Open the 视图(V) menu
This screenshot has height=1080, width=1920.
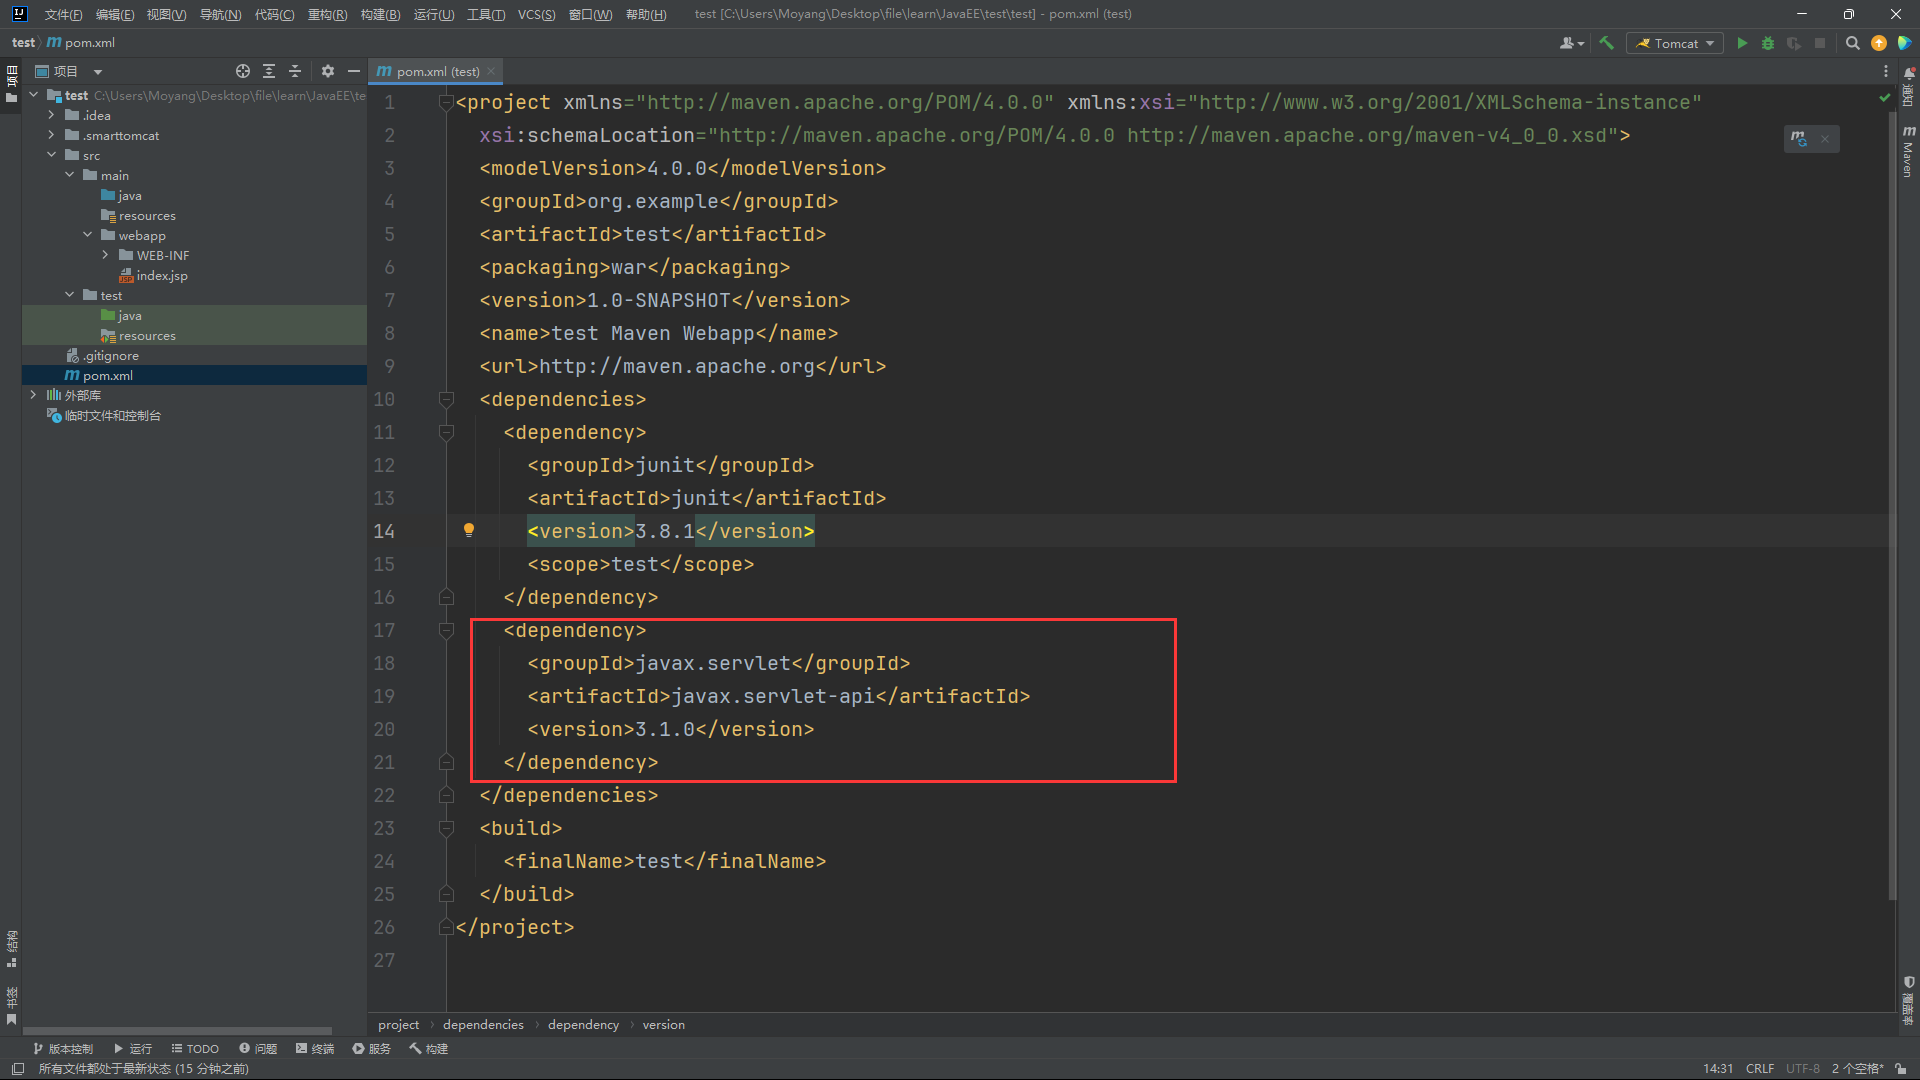(166, 14)
